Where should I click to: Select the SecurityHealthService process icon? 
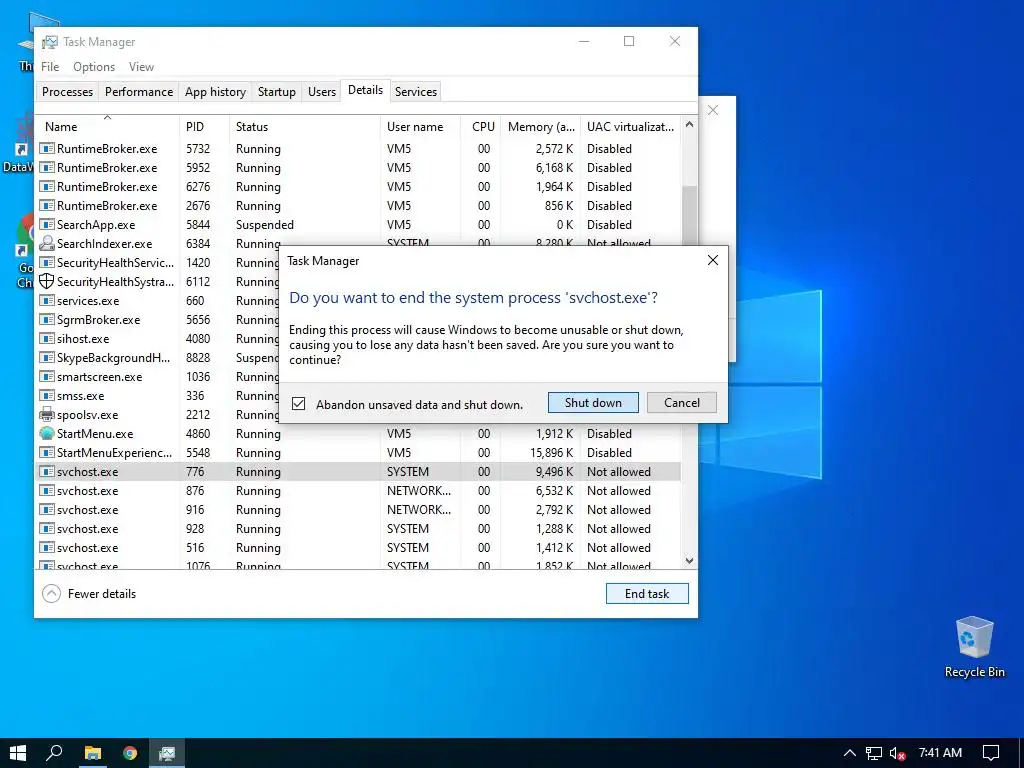46,263
